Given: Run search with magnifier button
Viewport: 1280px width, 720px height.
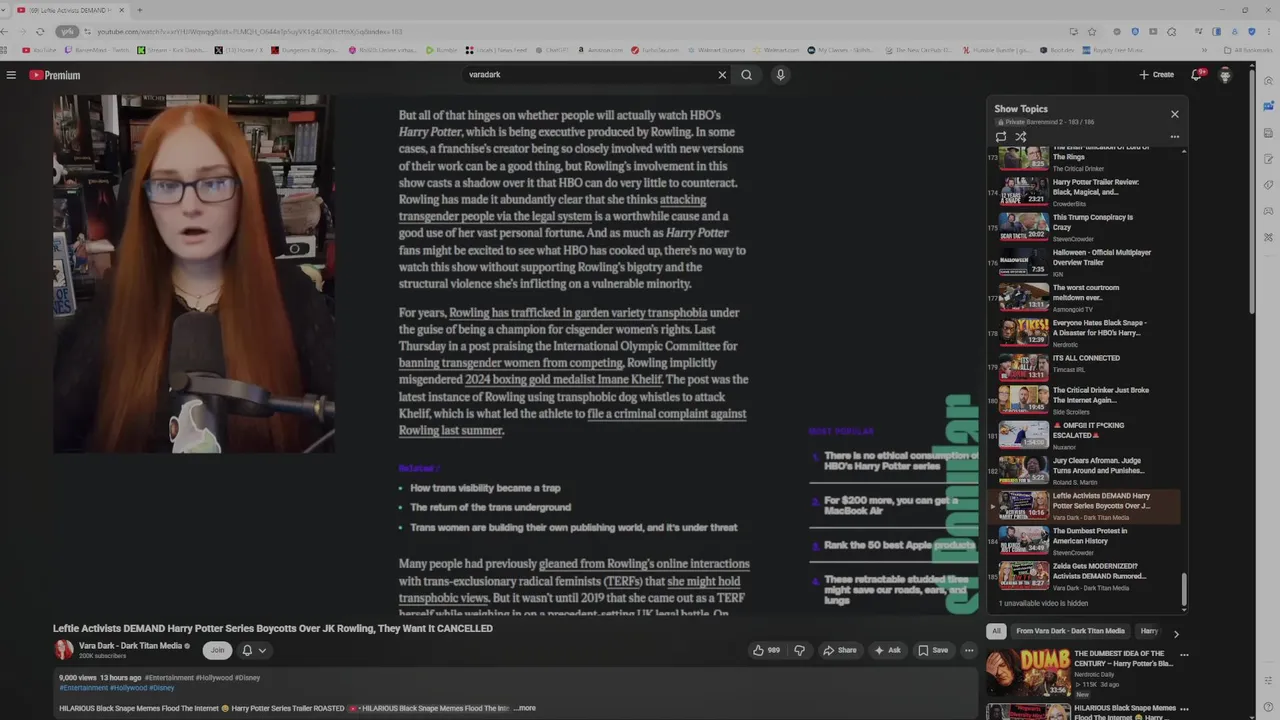Looking at the screenshot, I should coord(746,75).
